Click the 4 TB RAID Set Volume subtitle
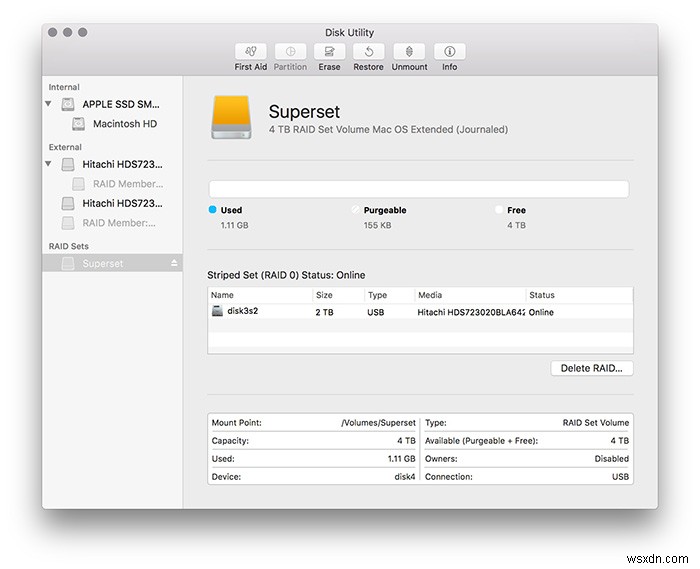 click(x=388, y=129)
